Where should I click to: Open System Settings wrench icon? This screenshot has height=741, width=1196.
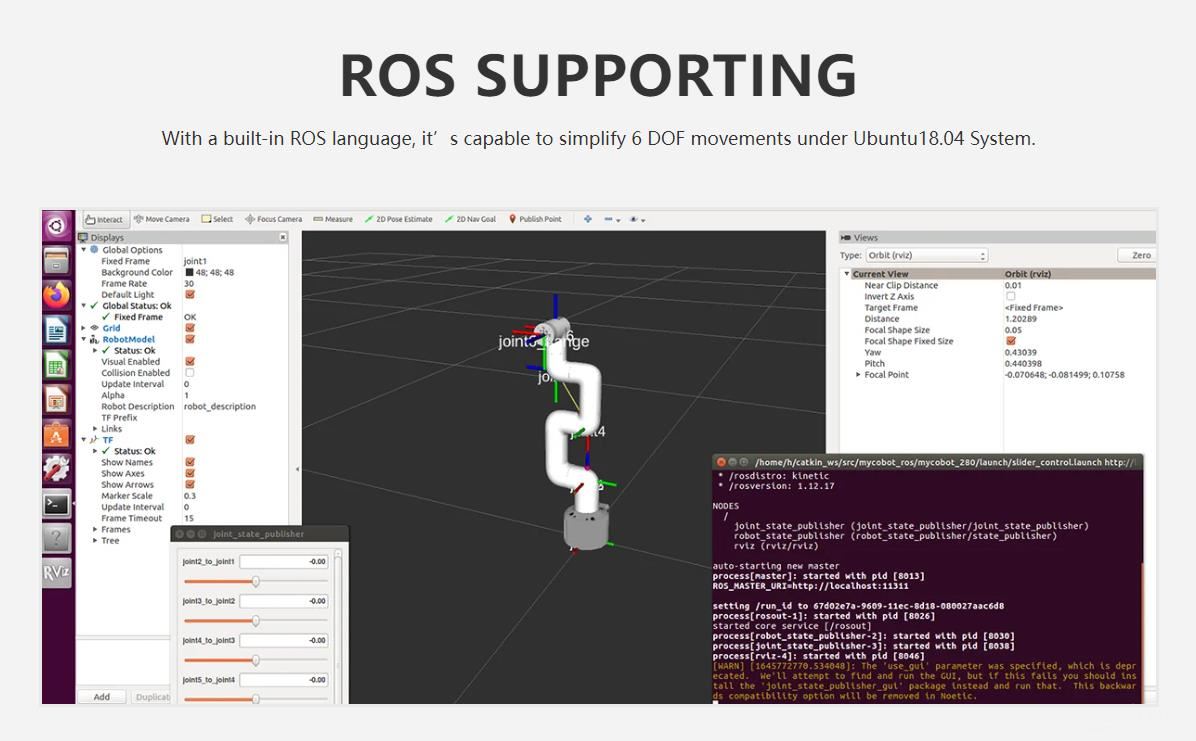click(56, 469)
